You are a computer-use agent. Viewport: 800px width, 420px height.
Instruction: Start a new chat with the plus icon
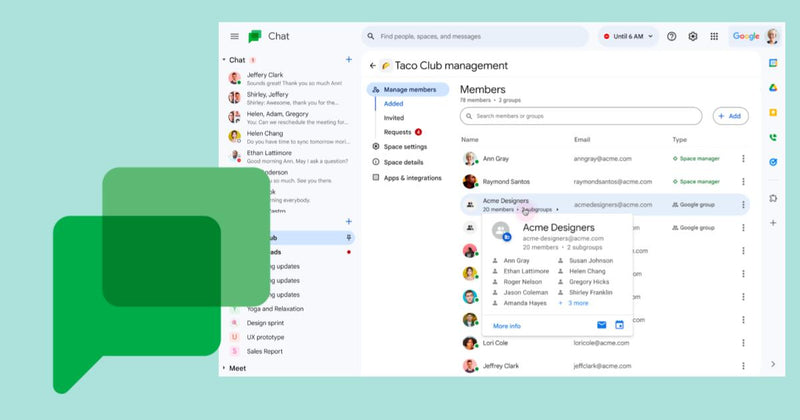coord(348,60)
